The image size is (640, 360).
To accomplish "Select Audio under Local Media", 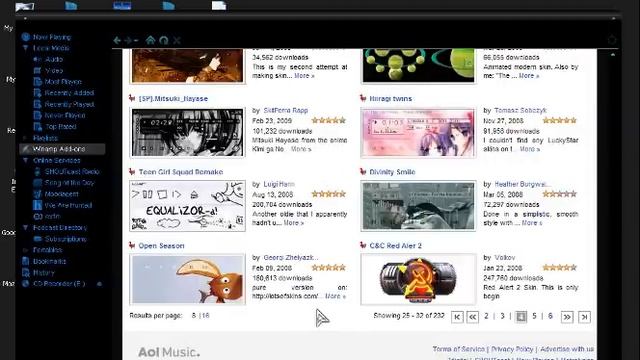I will pyautogui.click(x=53, y=59).
